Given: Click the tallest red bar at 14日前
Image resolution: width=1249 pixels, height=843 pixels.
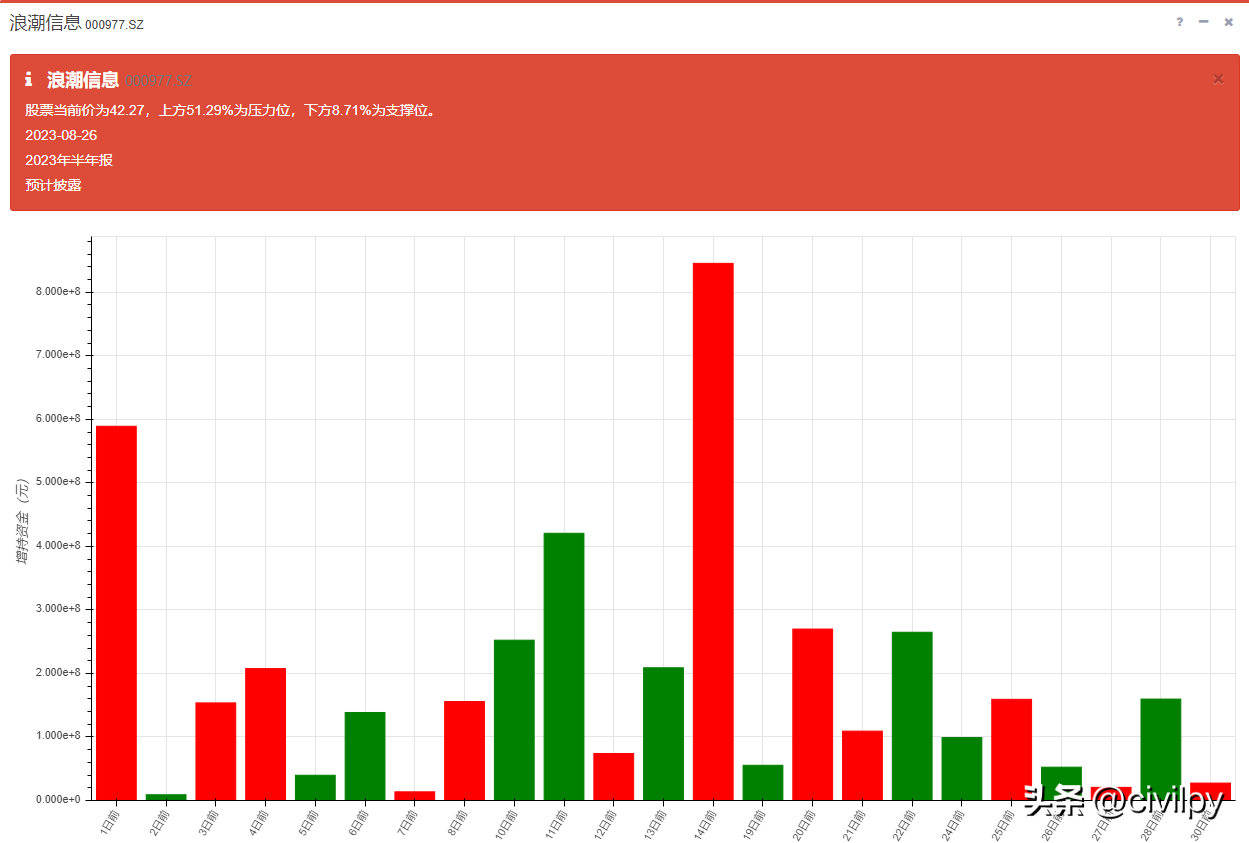Looking at the screenshot, I should click(x=713, y=531).
